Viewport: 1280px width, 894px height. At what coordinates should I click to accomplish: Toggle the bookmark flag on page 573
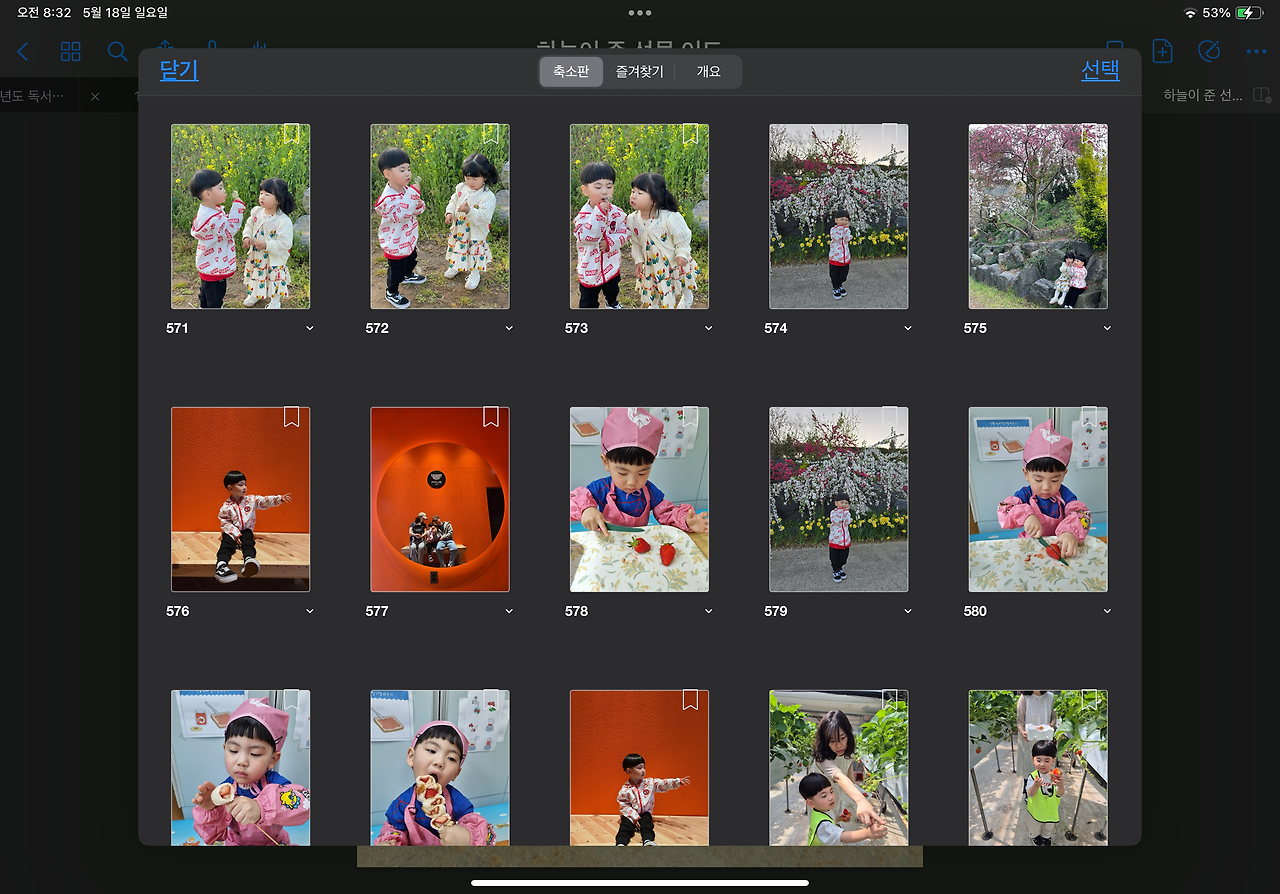689,133
